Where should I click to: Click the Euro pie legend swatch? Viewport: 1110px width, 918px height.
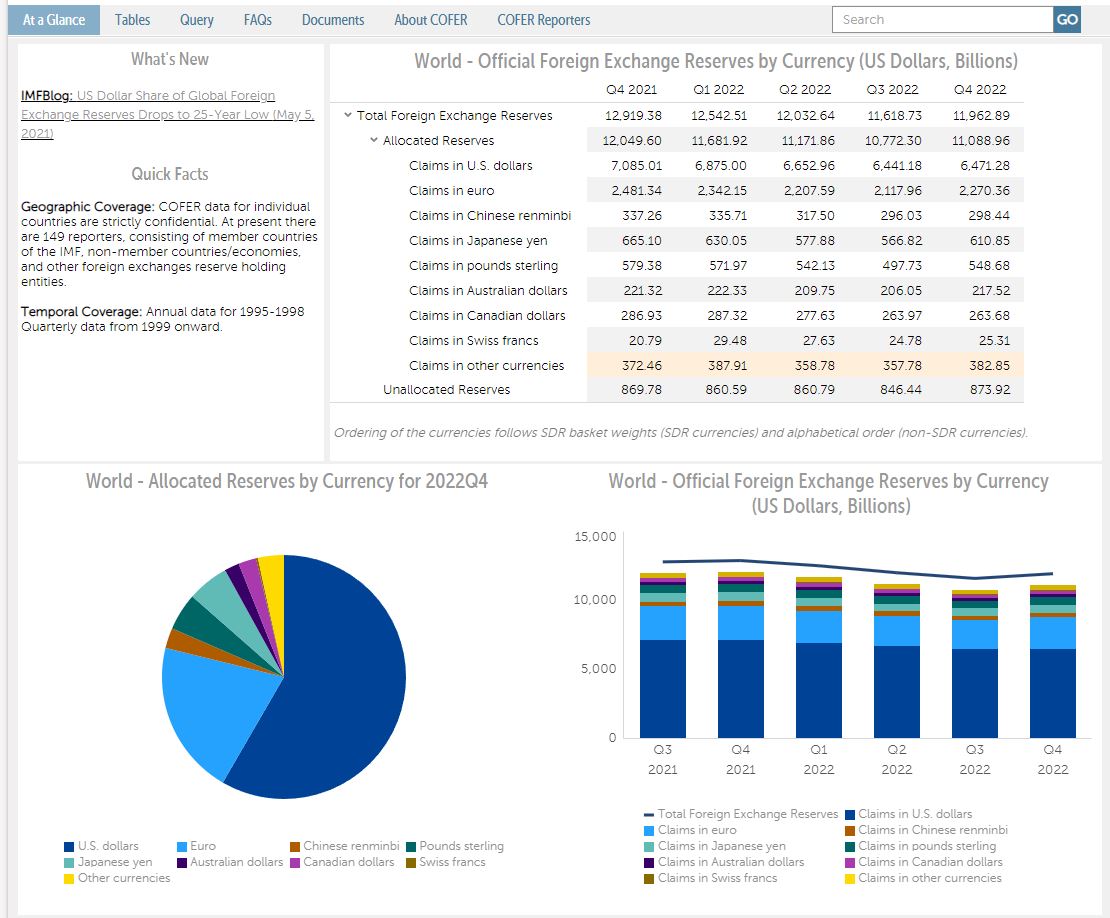coord(182,846)
